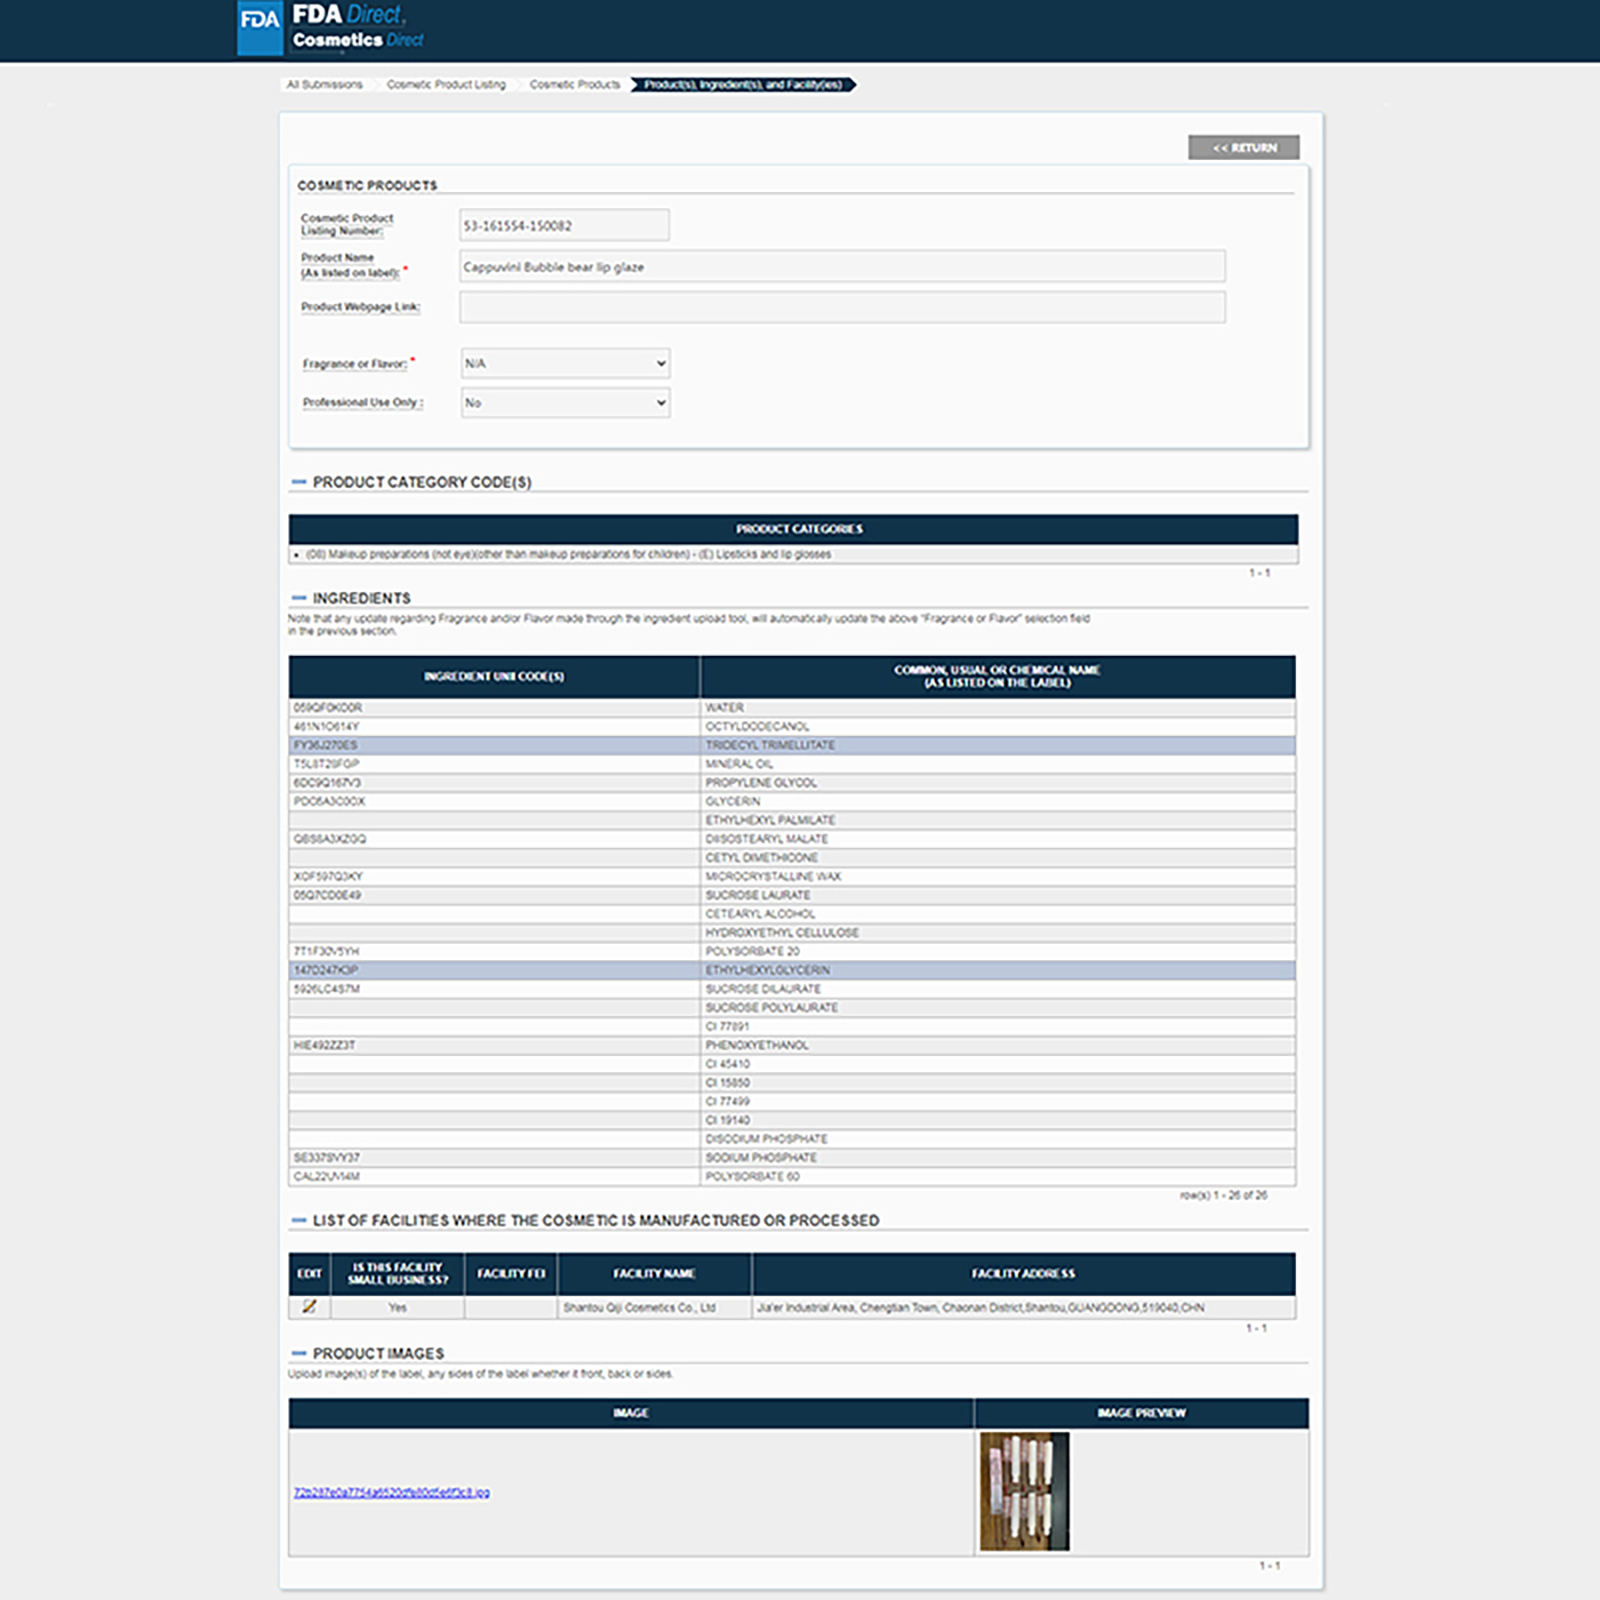Go to the All Submissions breadcrumb
The image size is (1600, 1600).
(324, 85)
